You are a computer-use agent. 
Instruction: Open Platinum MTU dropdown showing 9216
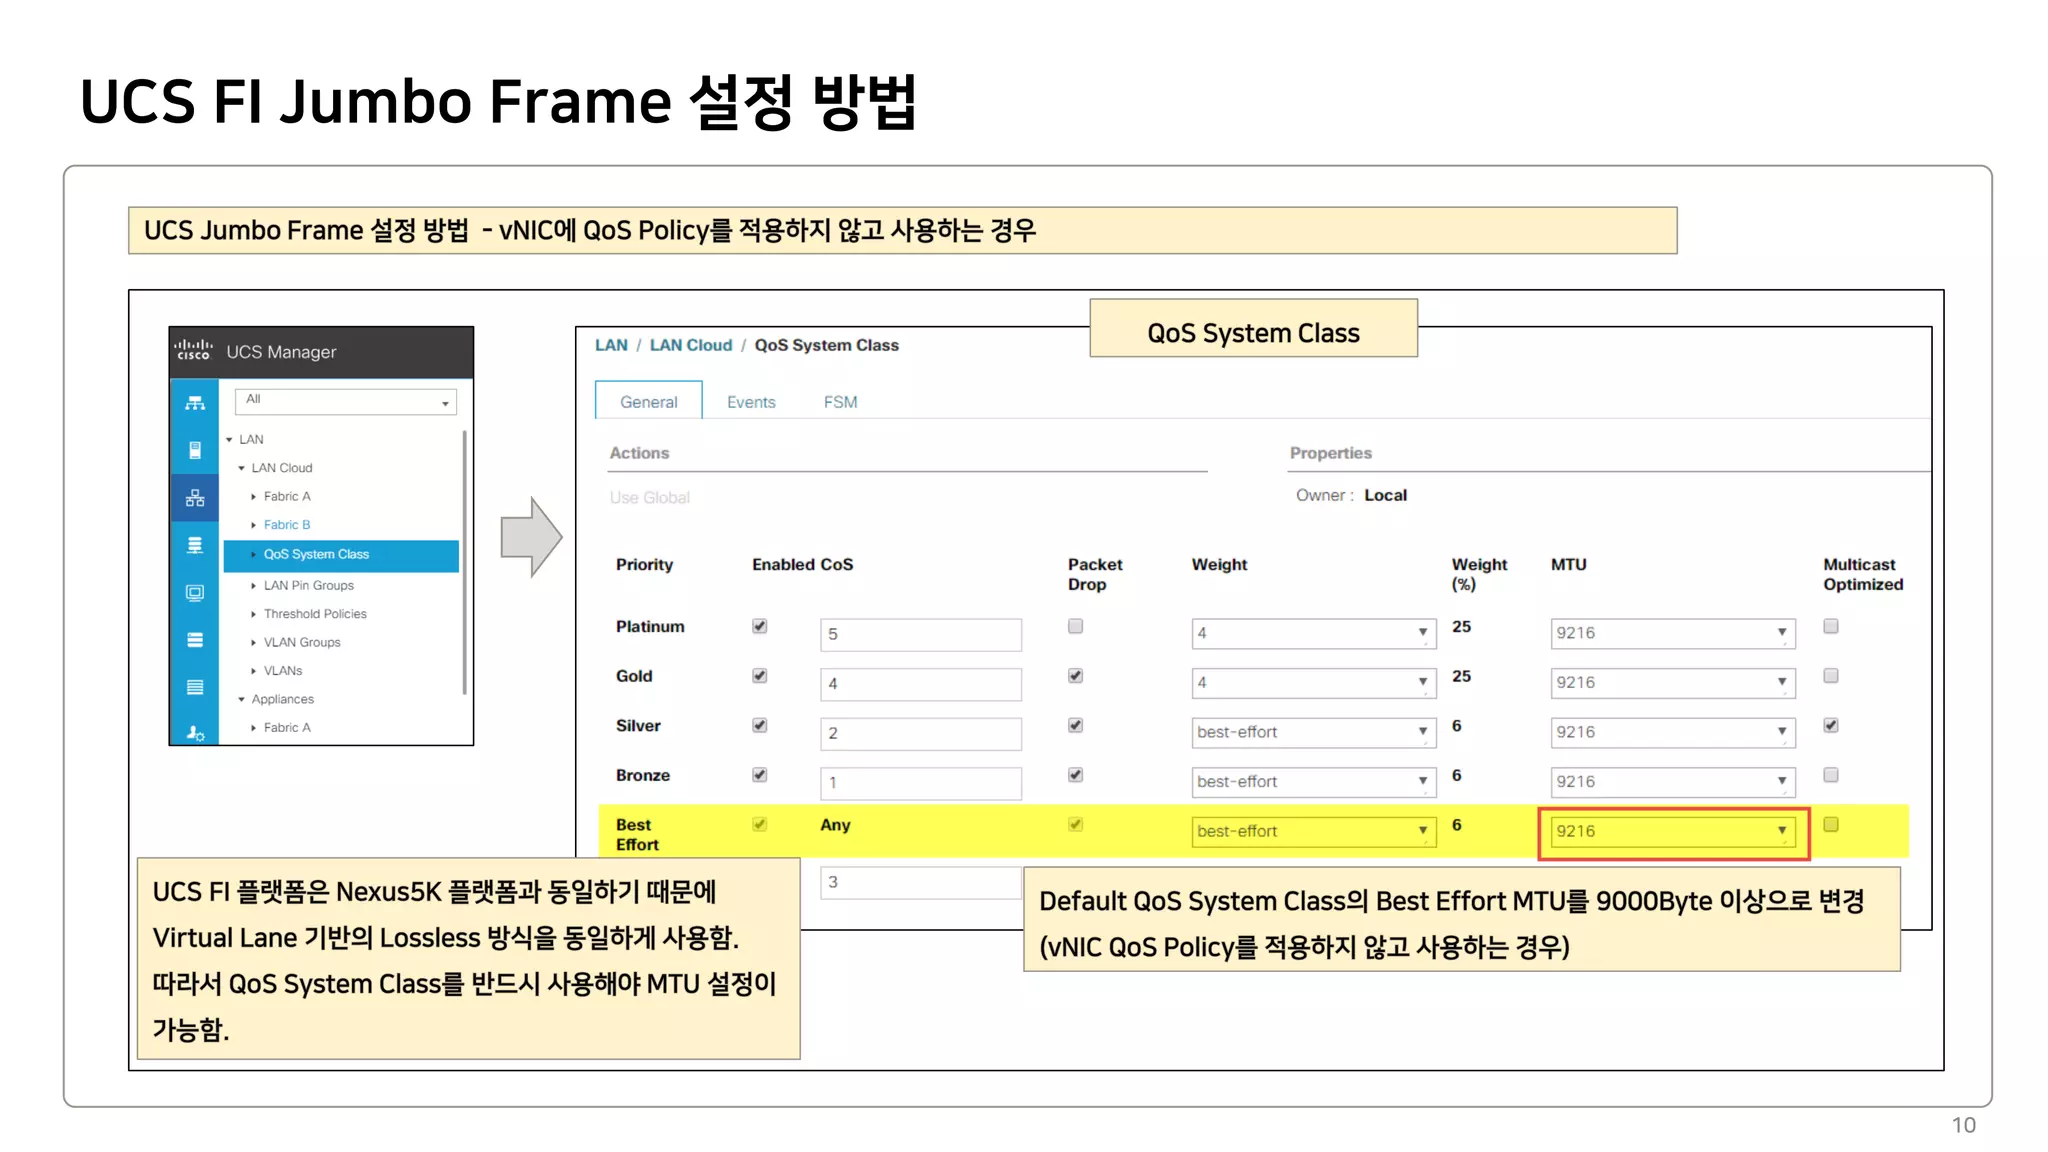(x=1673, y=633)
